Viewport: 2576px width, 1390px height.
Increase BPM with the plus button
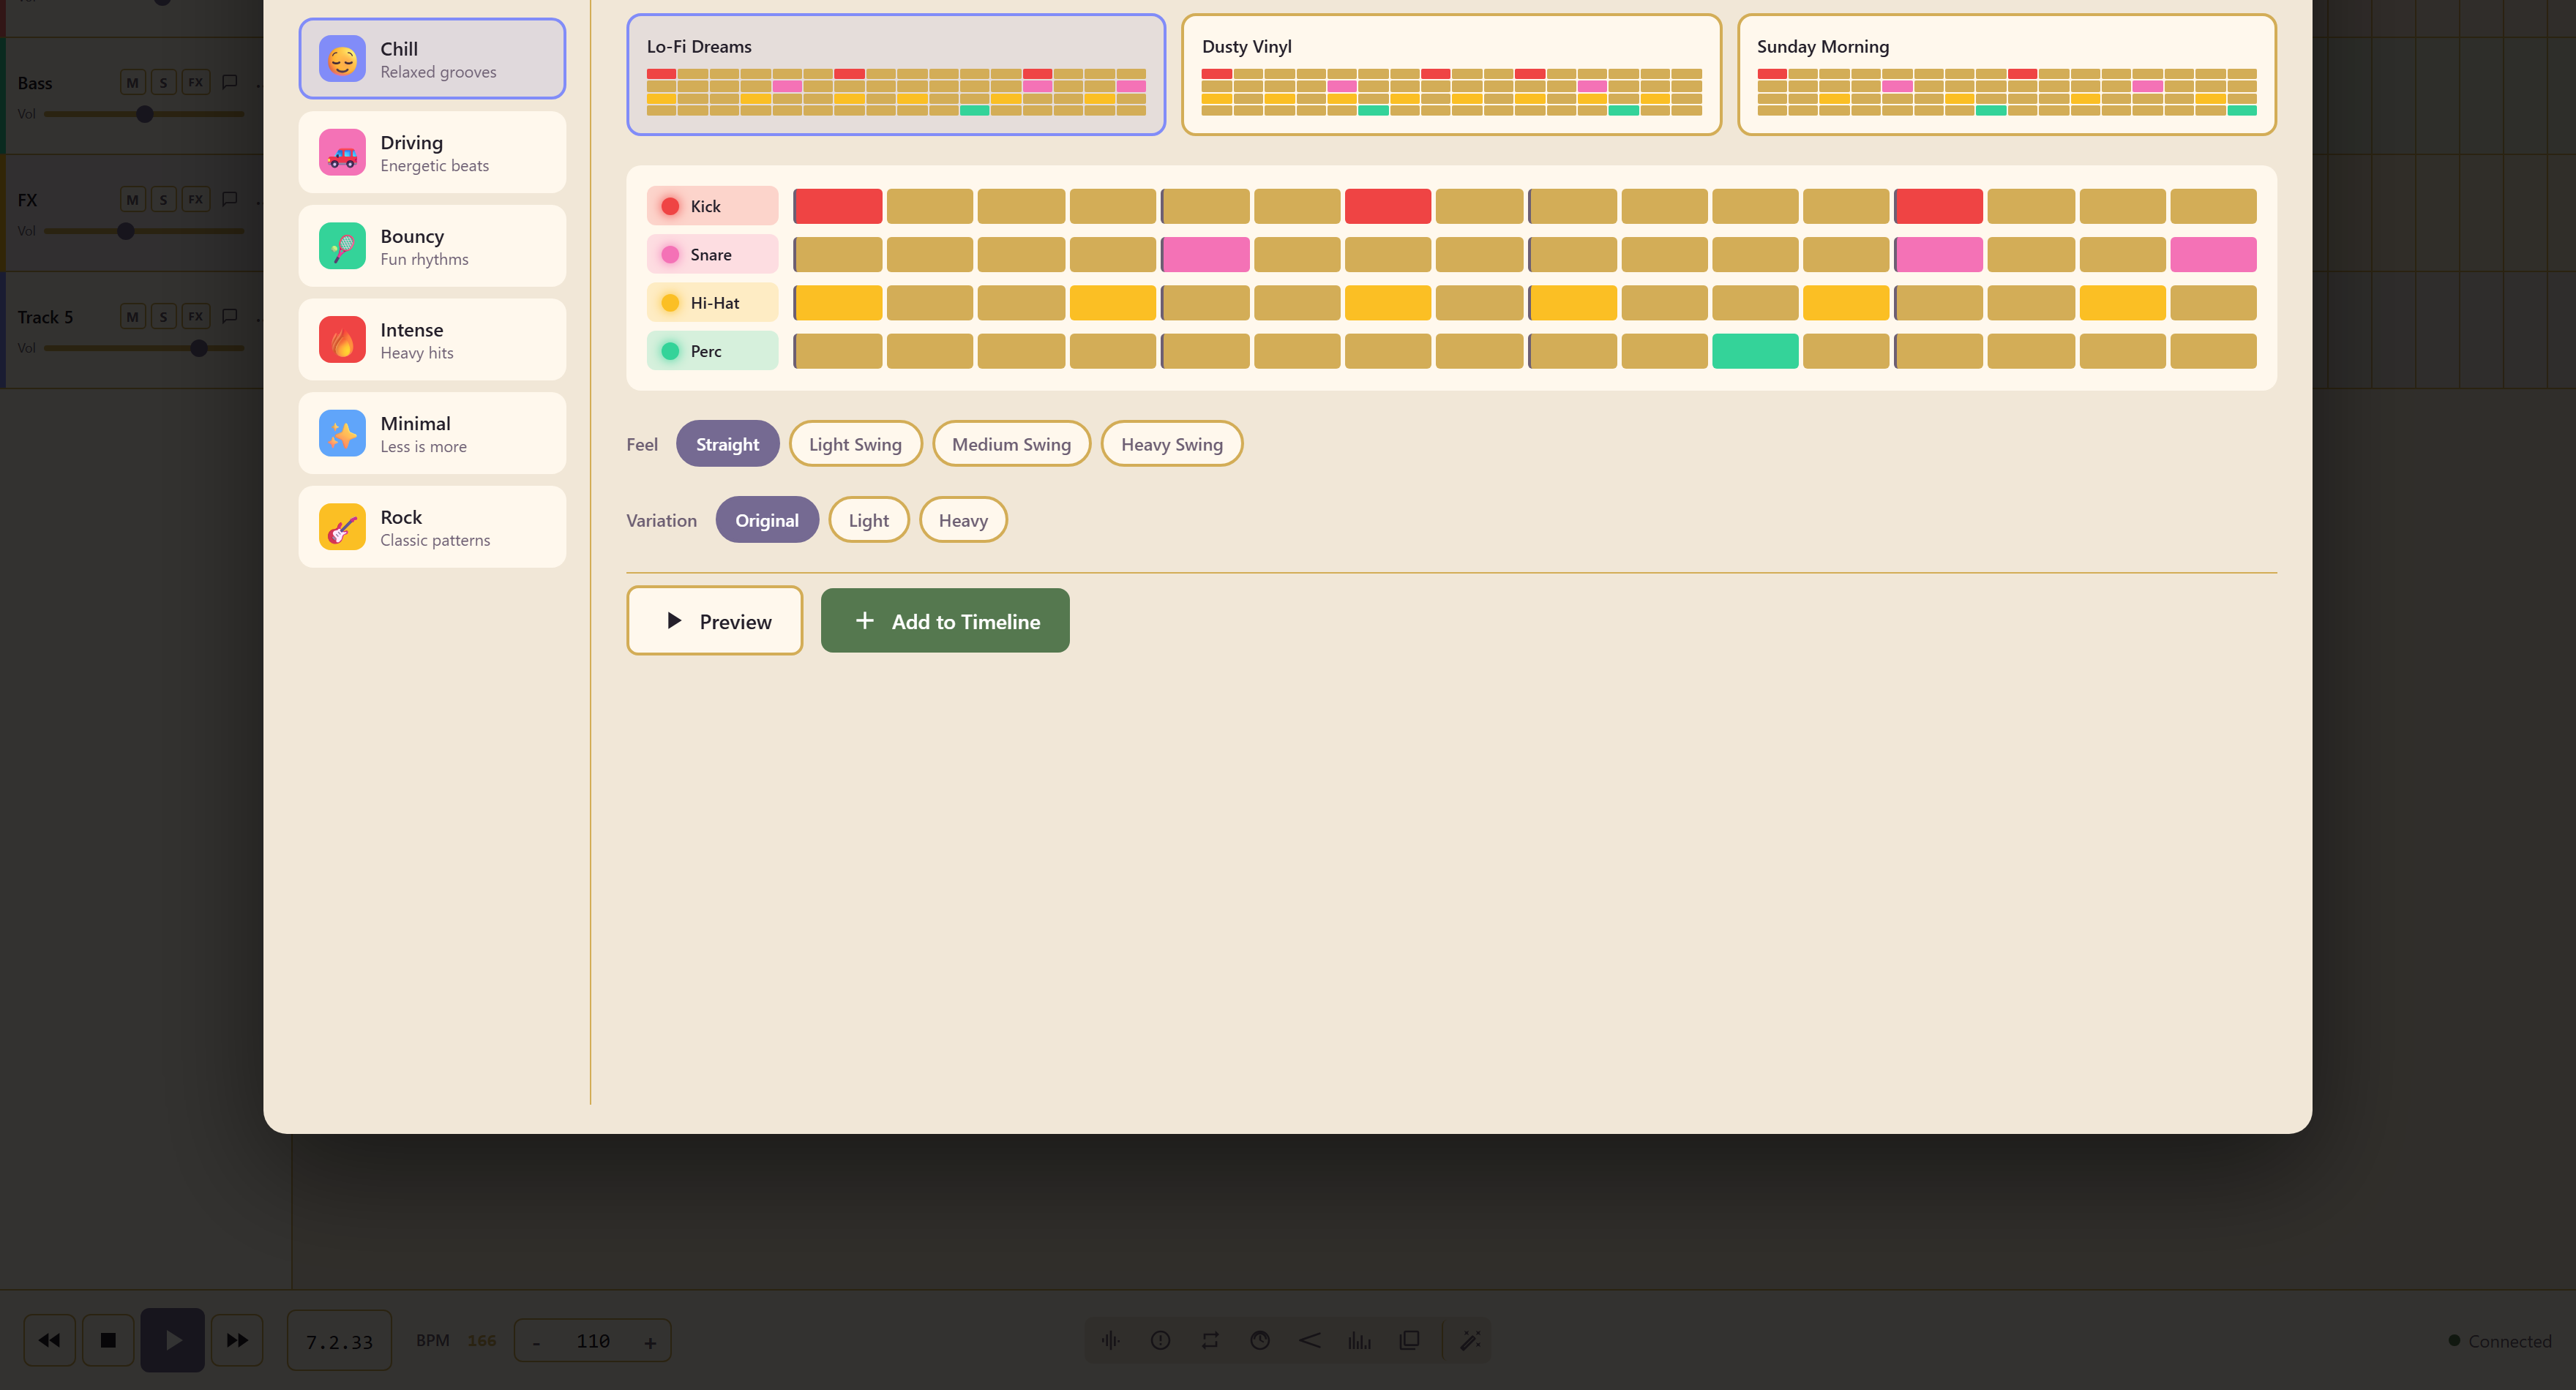(650, 1342)
